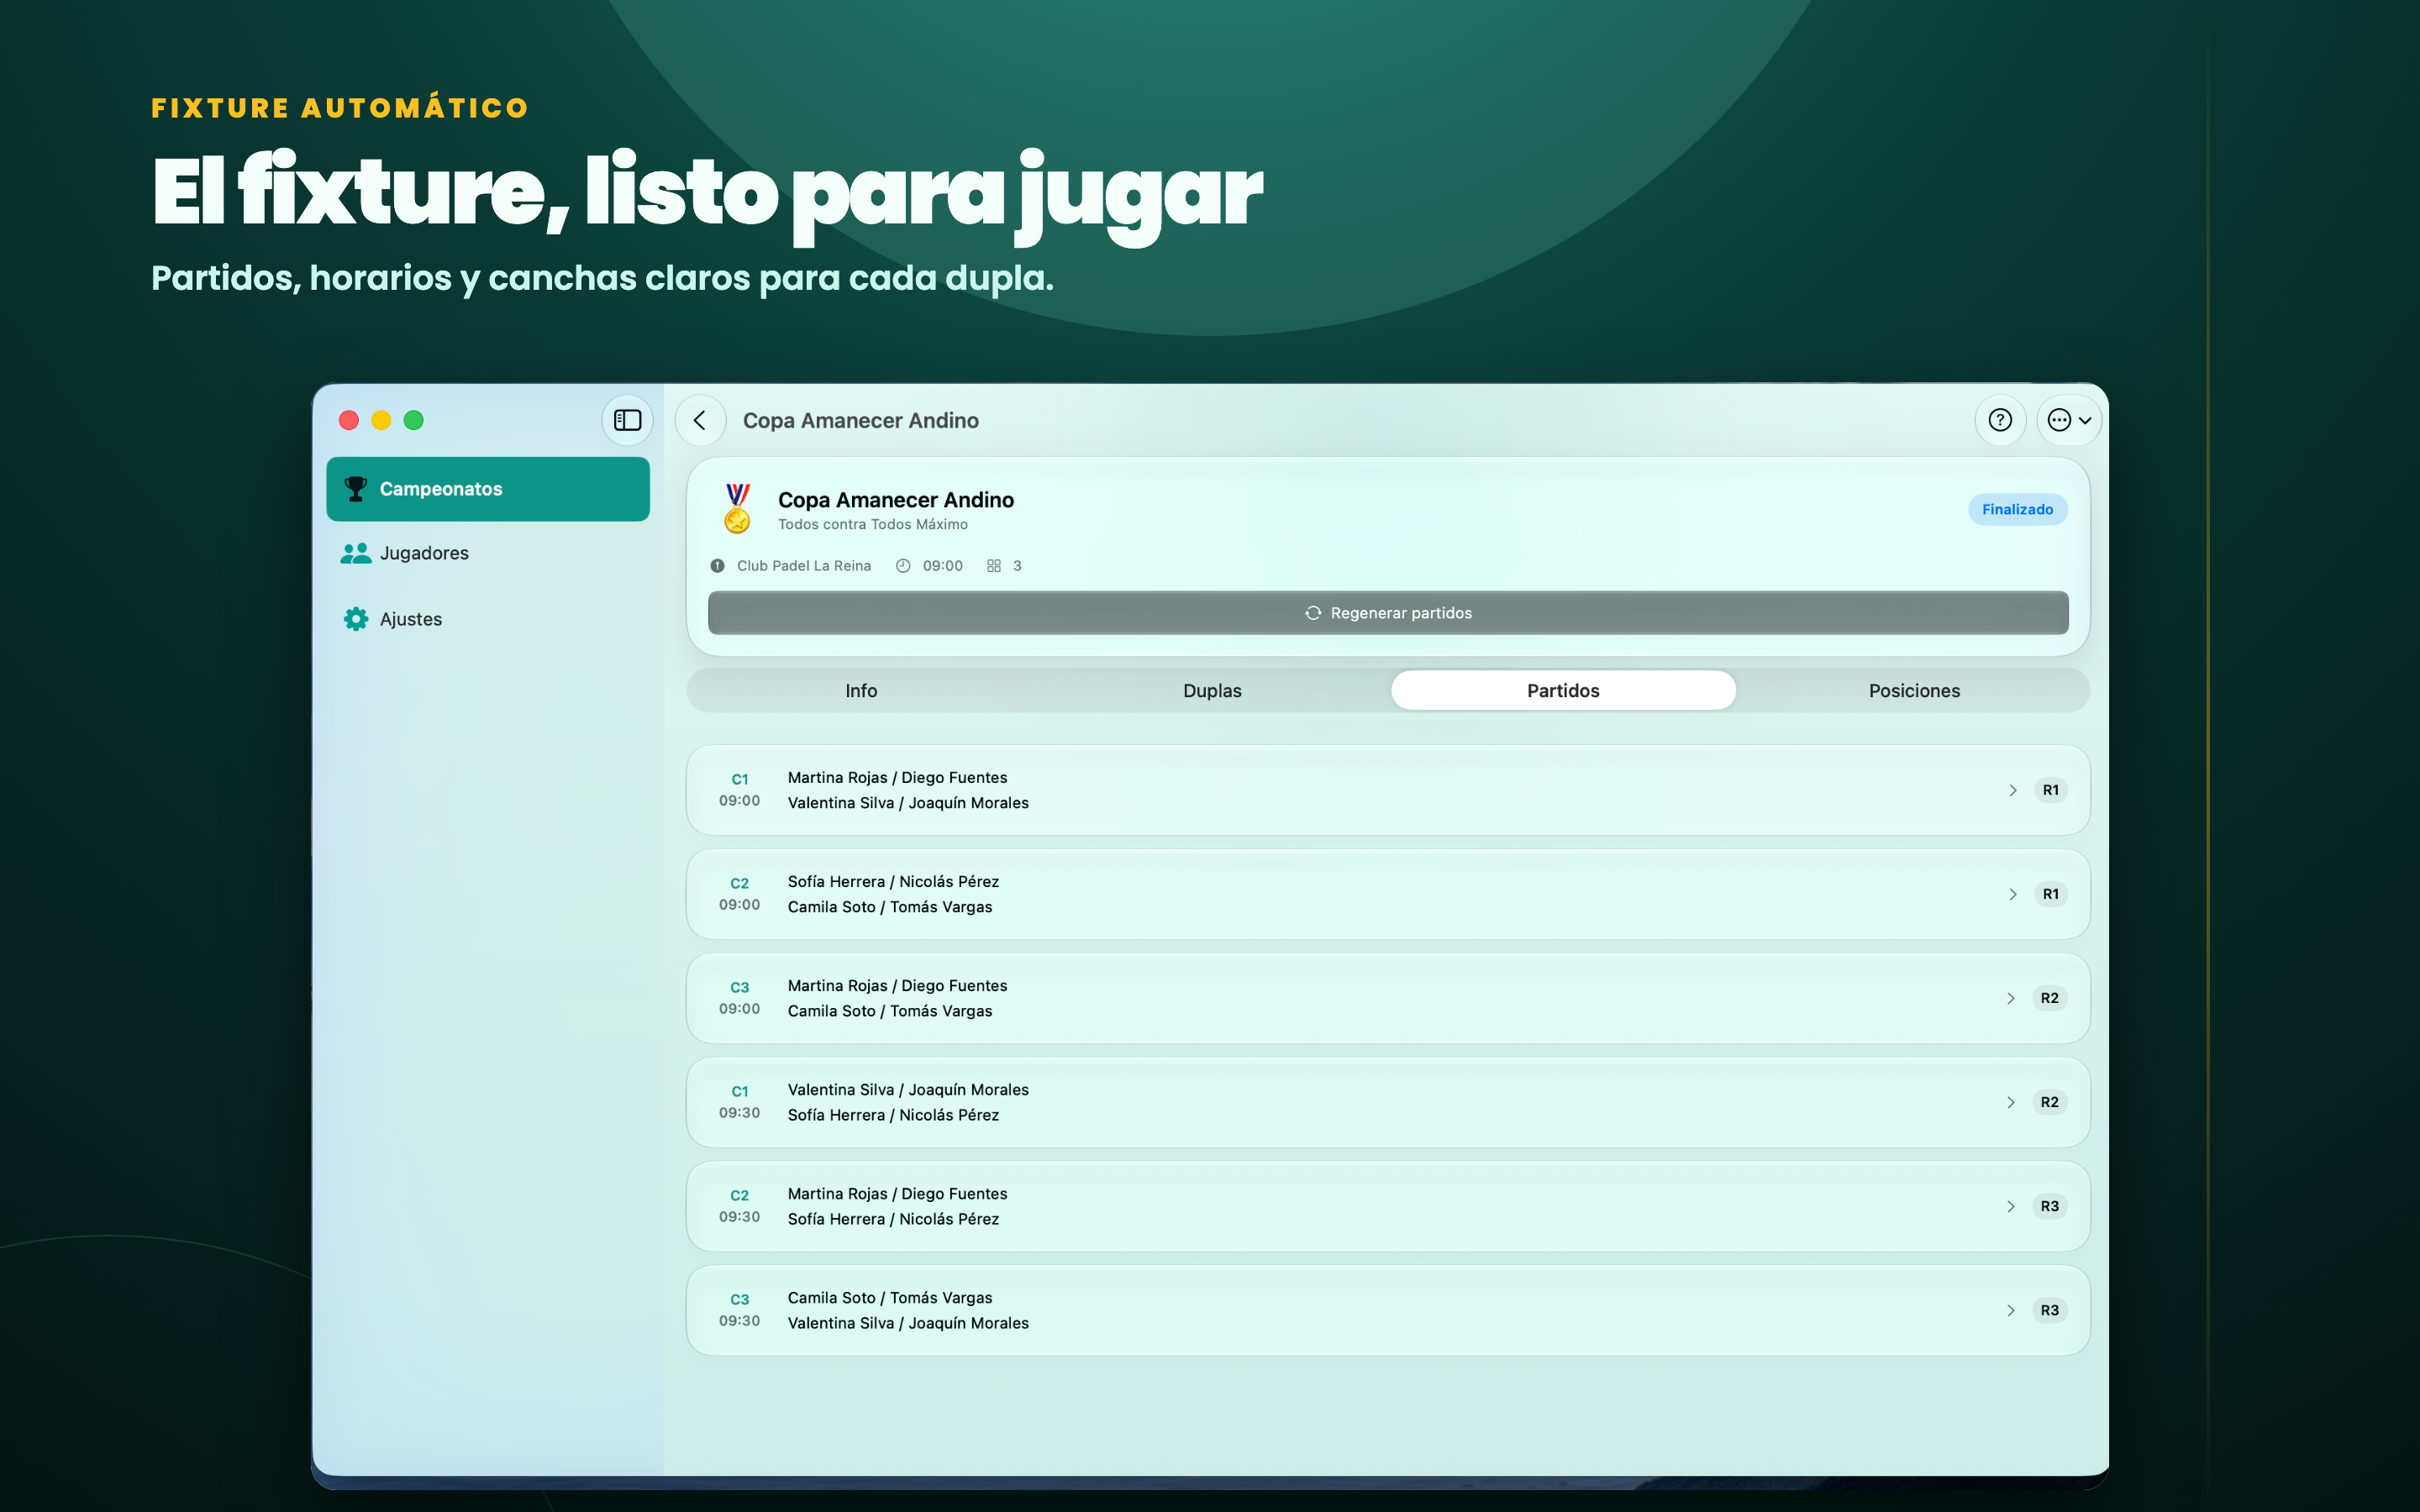Select 'Sofía Herrera / Nicolás Pérez' in C2 09:00 match
Image resolution: width=2420 pixels, height=1512 pixels.
893,882
